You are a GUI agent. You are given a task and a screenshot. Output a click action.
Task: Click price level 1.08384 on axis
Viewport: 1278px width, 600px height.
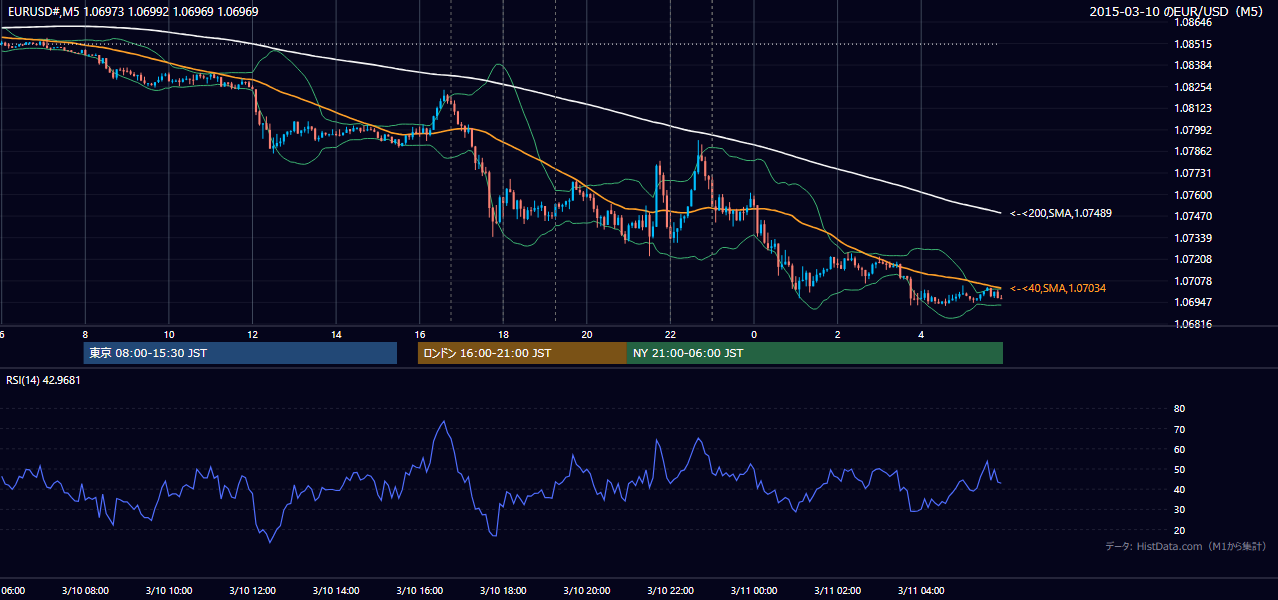(1194, 65)
